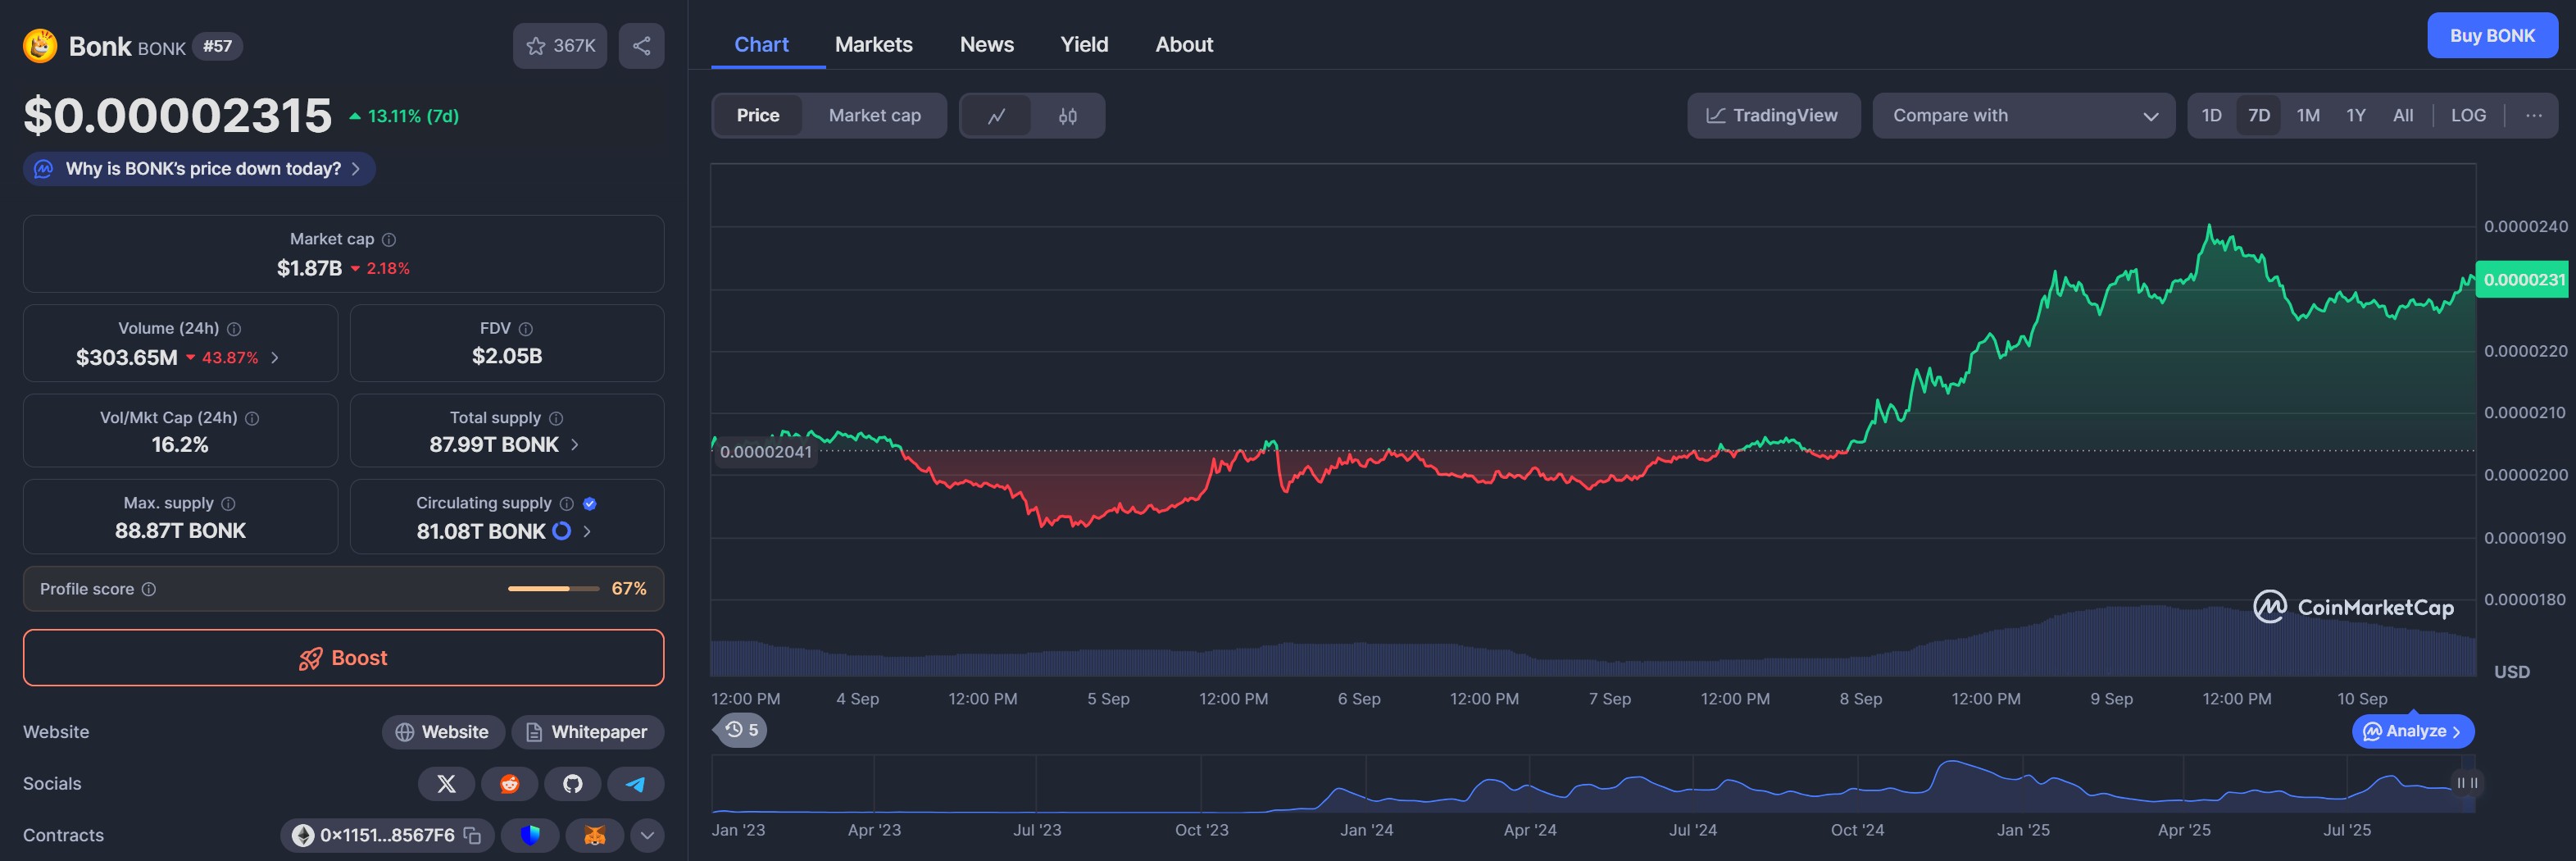
Task: Enable LOG scale on chart
Action: pos(2467,116)
